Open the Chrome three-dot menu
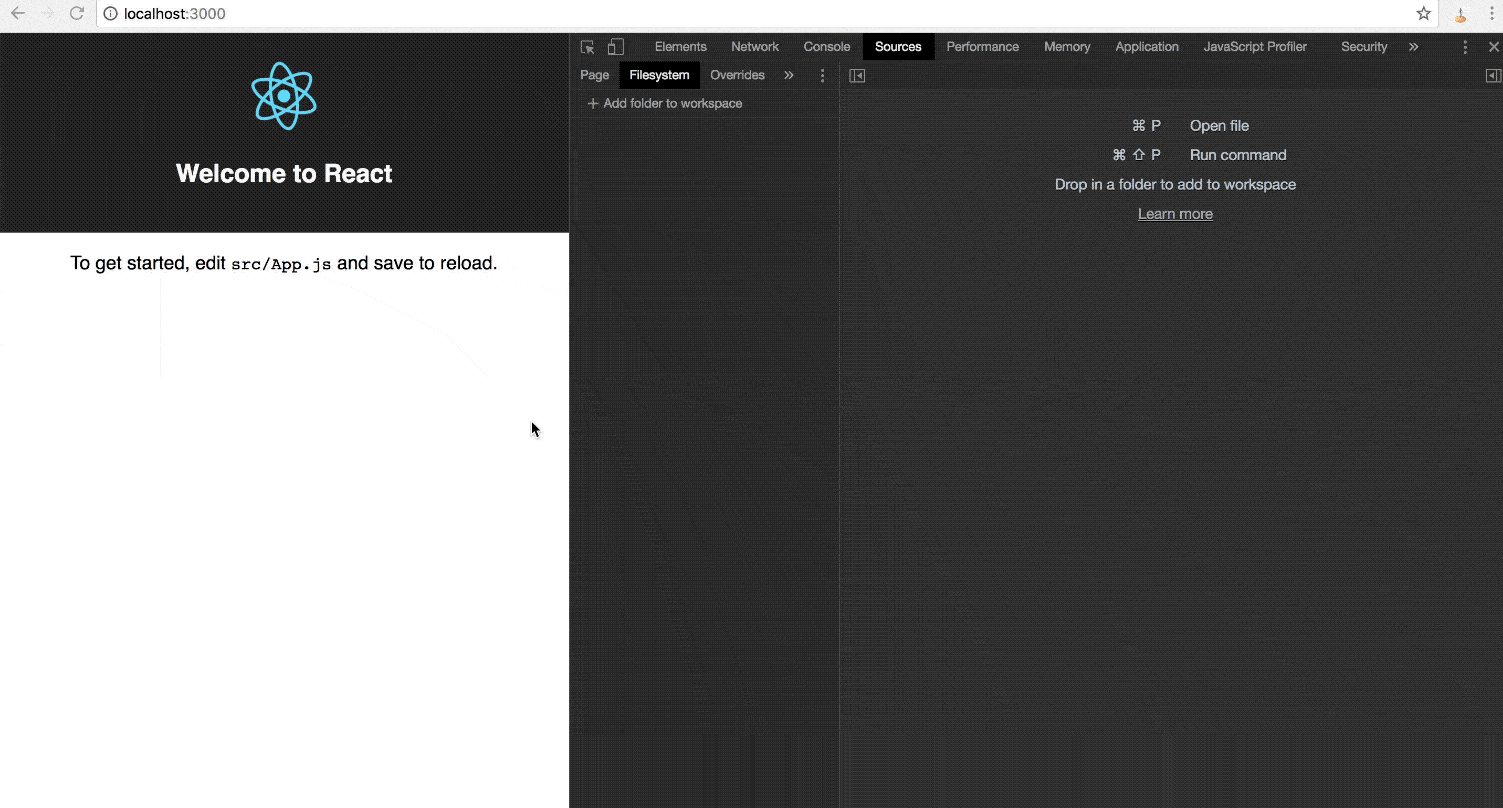 pos(1491,14)
